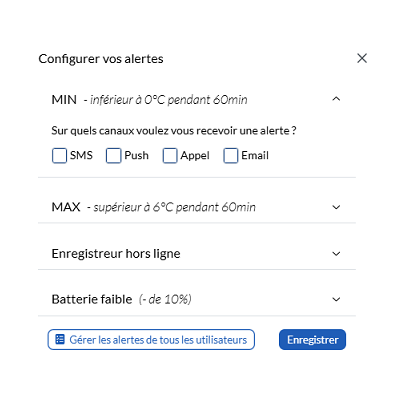Collapse the MIN section using its chevron
408x399 pixels.
coord(336,99)
